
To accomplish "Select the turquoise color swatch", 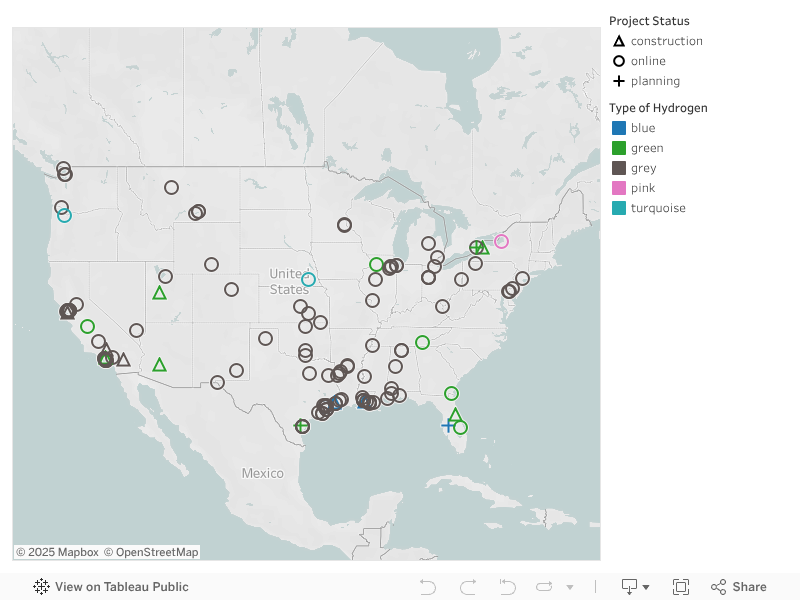I will pos(619,208).
